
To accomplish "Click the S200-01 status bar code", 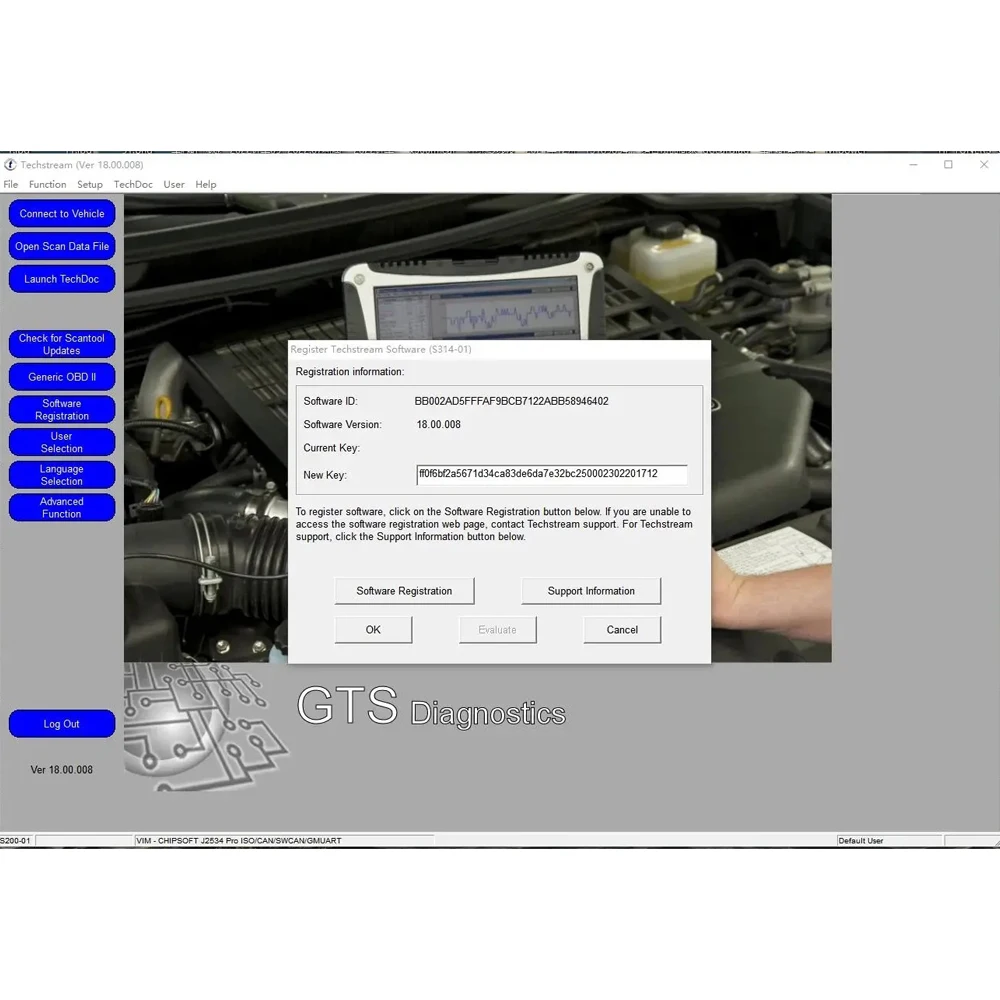I will [15, 841].
